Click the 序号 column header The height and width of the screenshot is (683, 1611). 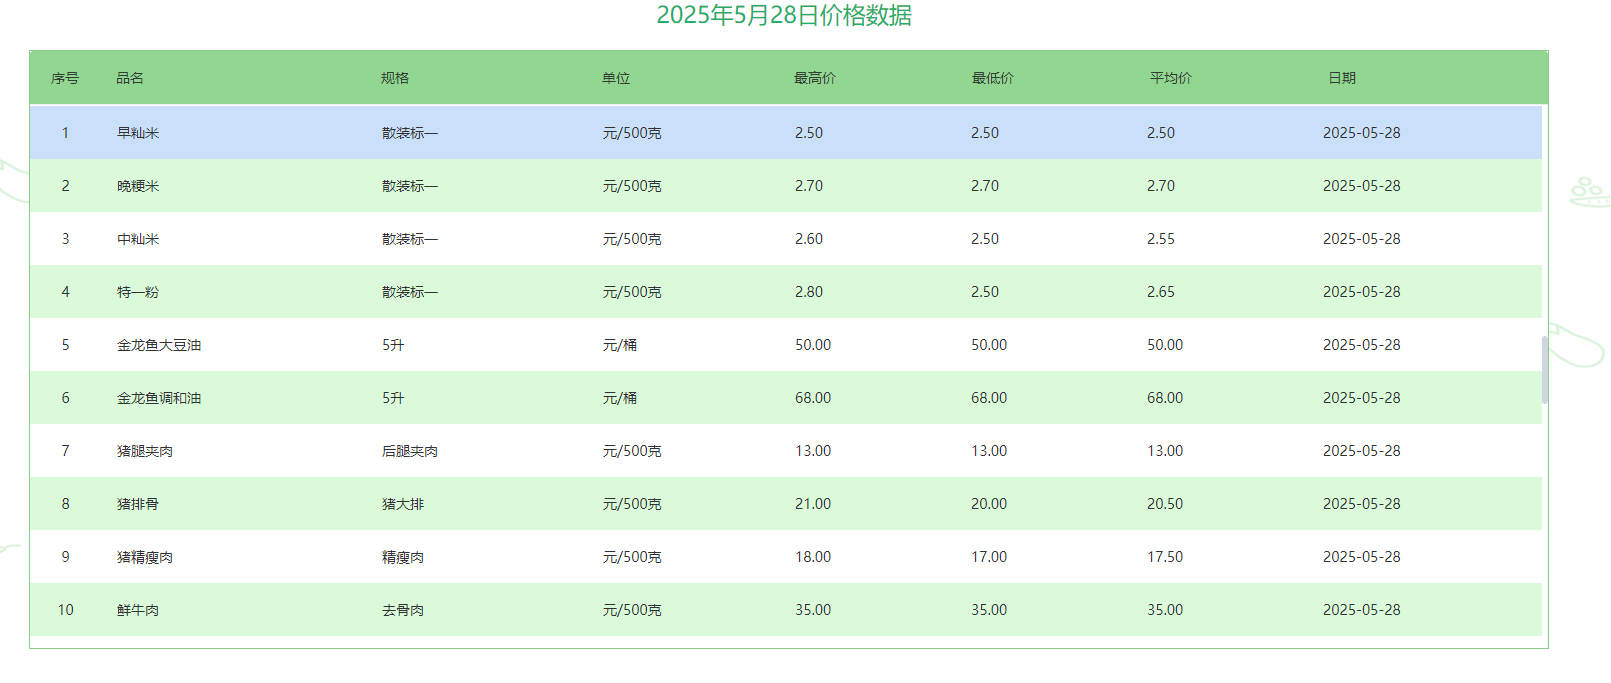point(65,78)
